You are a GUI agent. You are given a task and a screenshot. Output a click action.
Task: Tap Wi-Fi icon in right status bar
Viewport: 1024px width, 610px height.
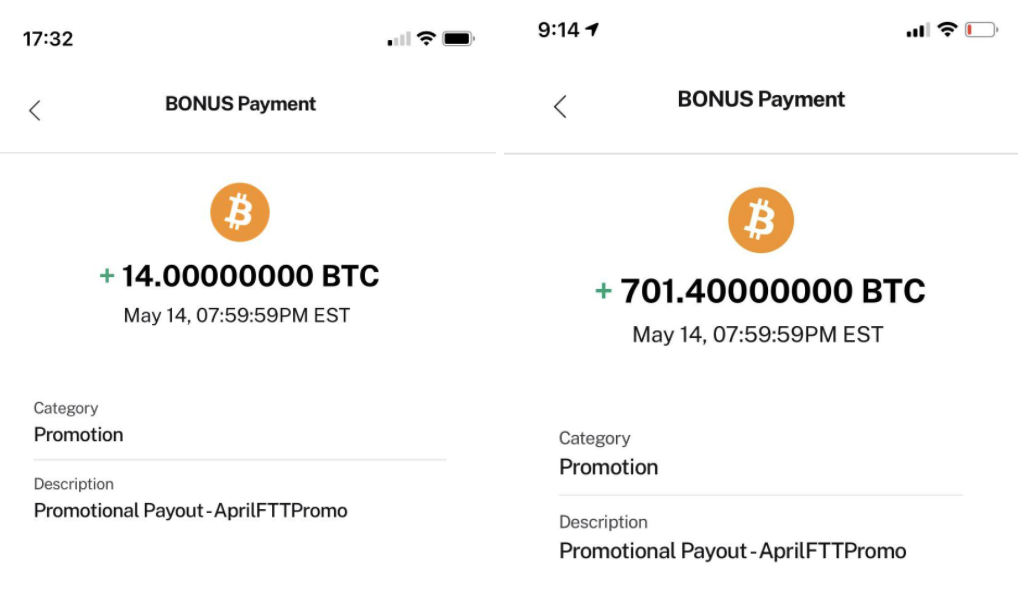[948, 29]
